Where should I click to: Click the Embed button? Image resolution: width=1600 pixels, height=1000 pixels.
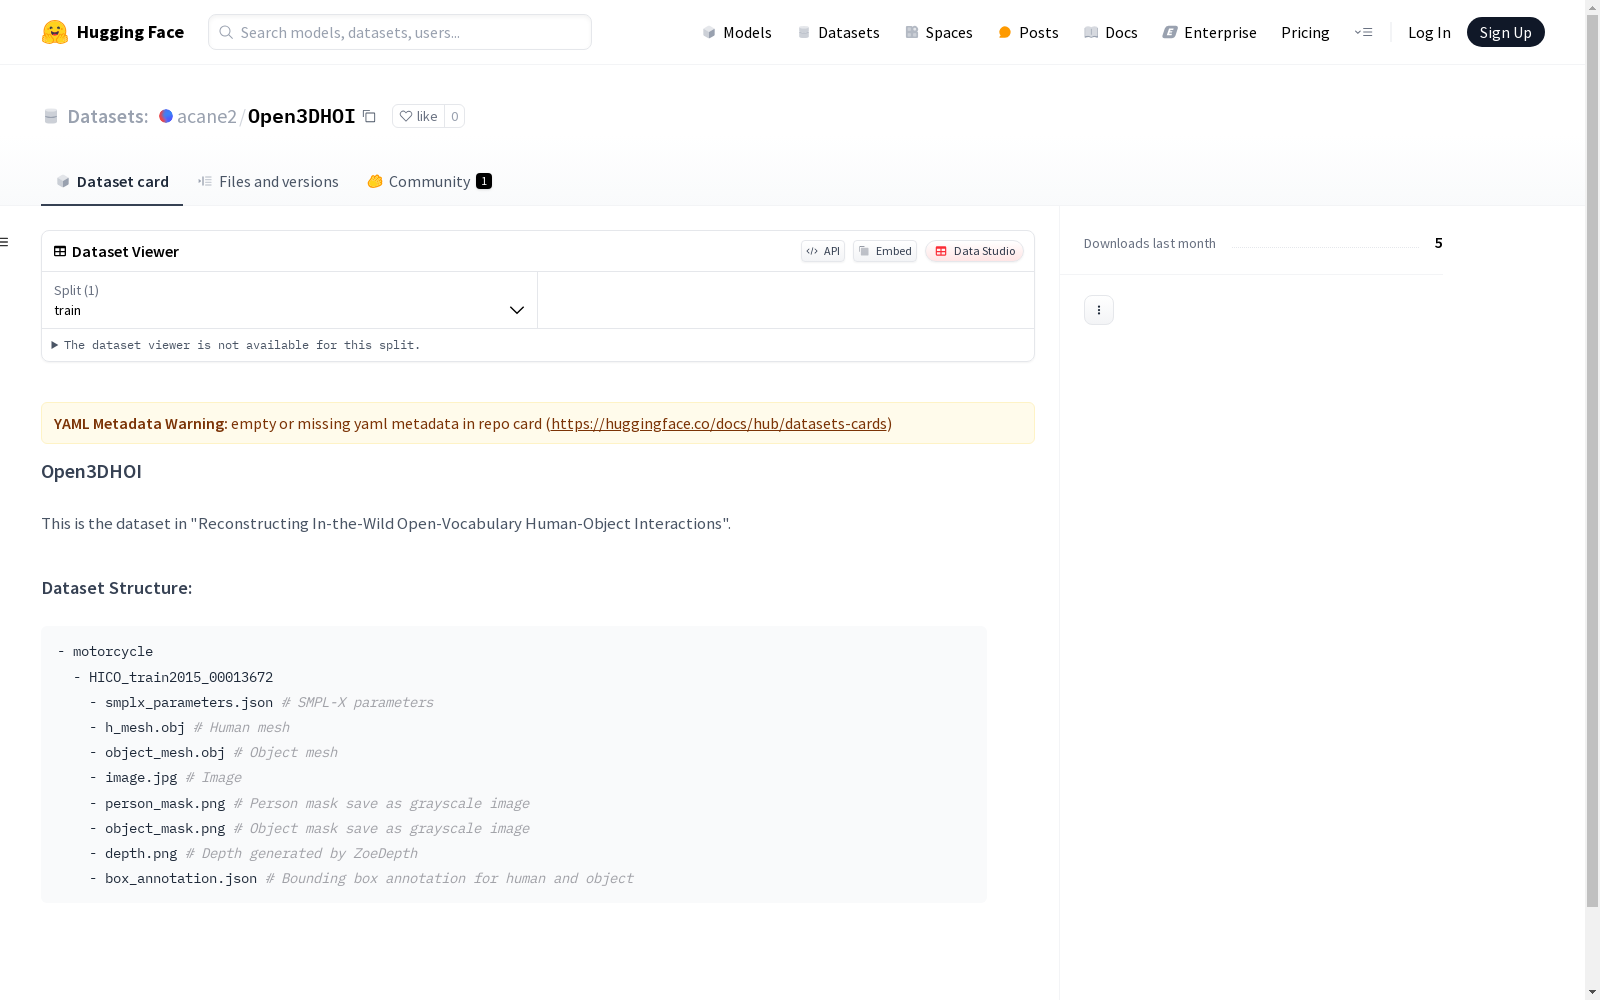click(885, 251)
